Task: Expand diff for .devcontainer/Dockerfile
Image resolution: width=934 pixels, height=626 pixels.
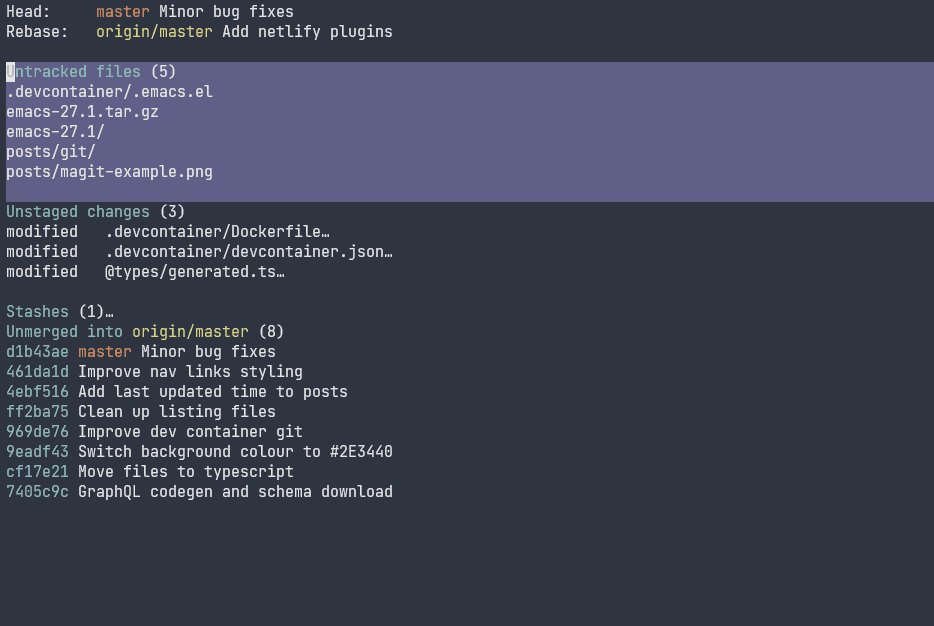Action: tap(217, 232)
